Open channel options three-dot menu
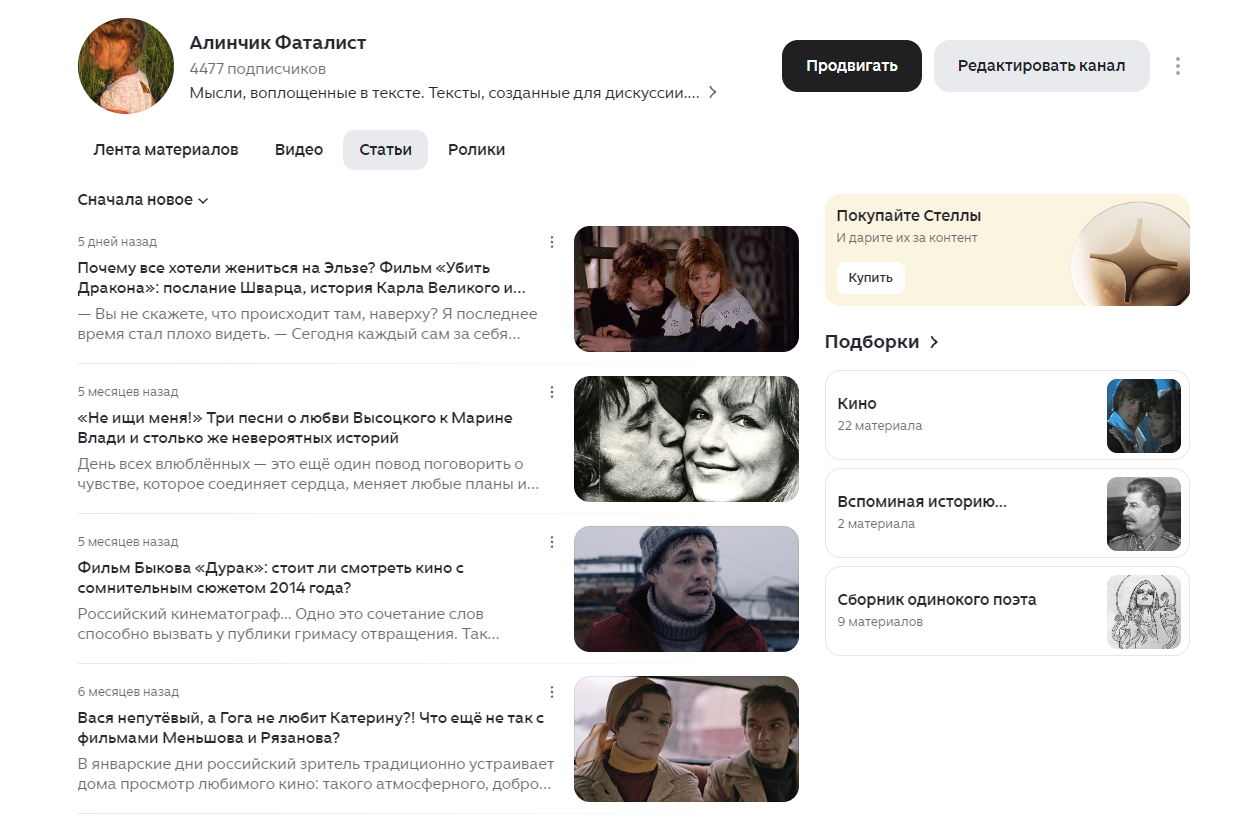The image size is (1251, 825). (x=1178, y=66)
